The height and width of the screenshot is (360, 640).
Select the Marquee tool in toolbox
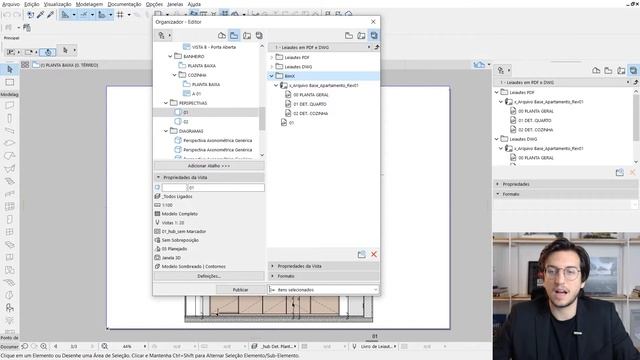point(10,82)
